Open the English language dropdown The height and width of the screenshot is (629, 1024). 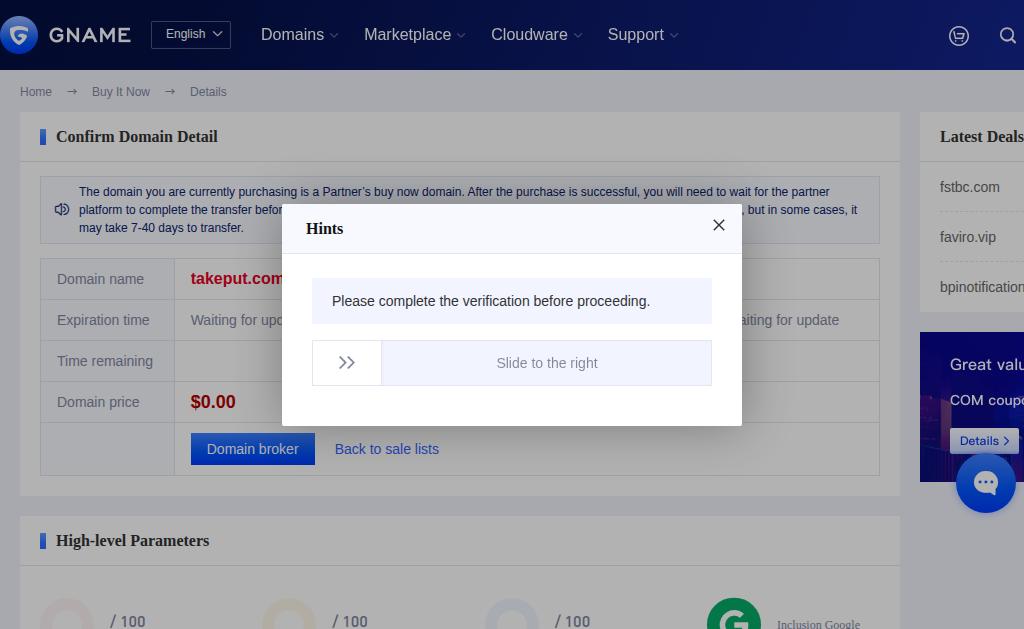pos(191,35)
